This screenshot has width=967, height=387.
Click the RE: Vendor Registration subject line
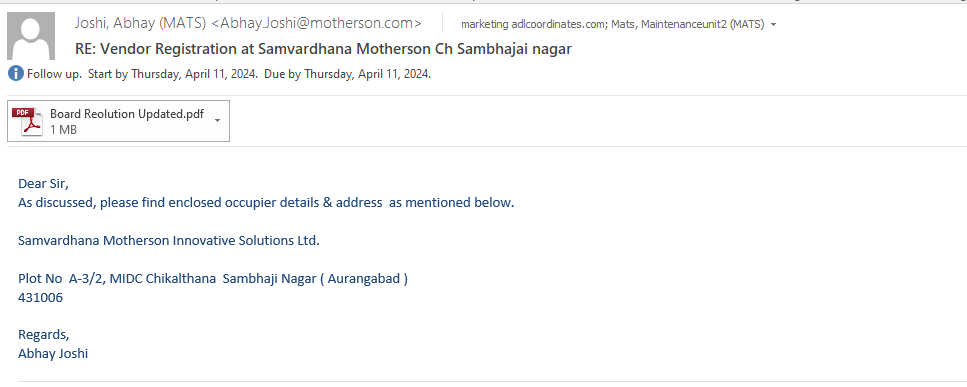[x=323, y=49]
